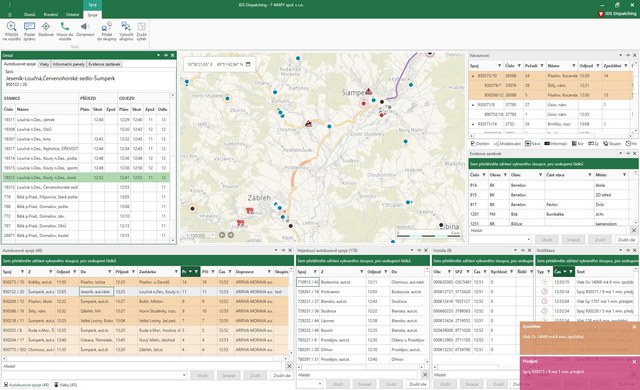This screenshot has height=390, width=640.
Task: Open the Ostatní ribbon tab
Action: [72, 15]
